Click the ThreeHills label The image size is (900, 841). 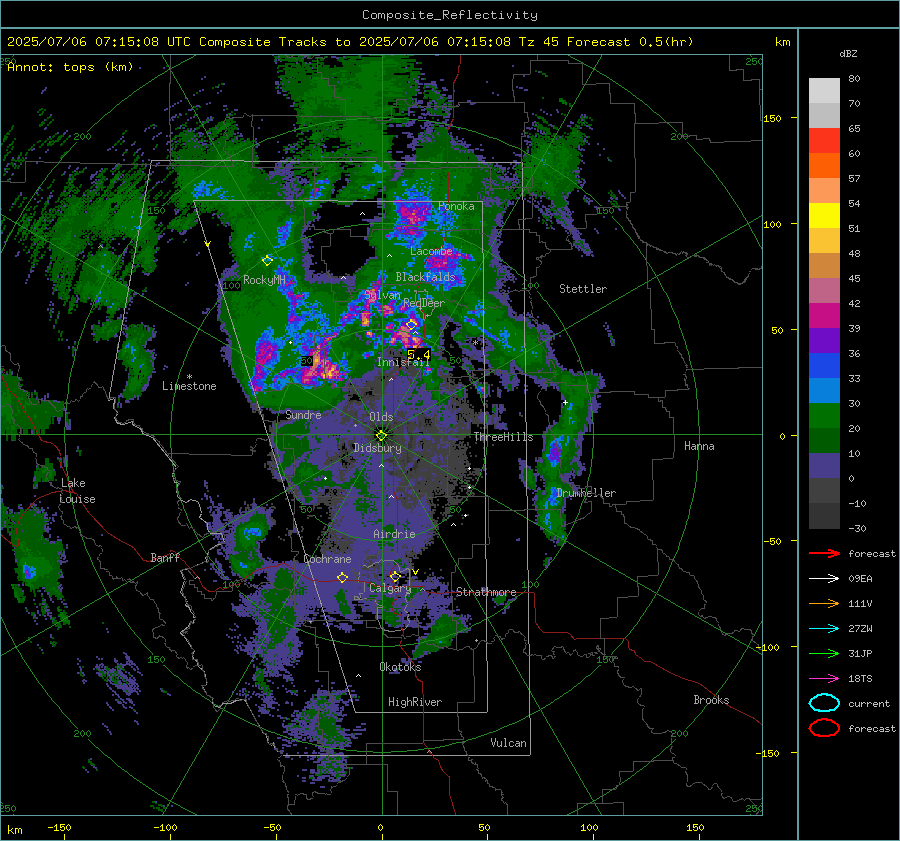click(x=503, y=437)
